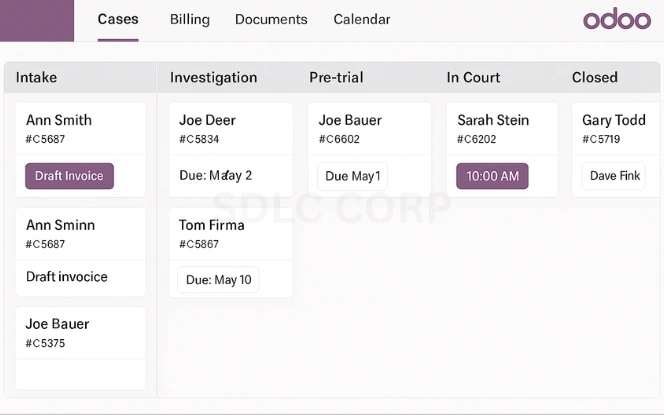Image resolution: width=664 pixels, height=415 pixels.
Task: Click the Dave Fink tag
Action: (x=614, y=176)
